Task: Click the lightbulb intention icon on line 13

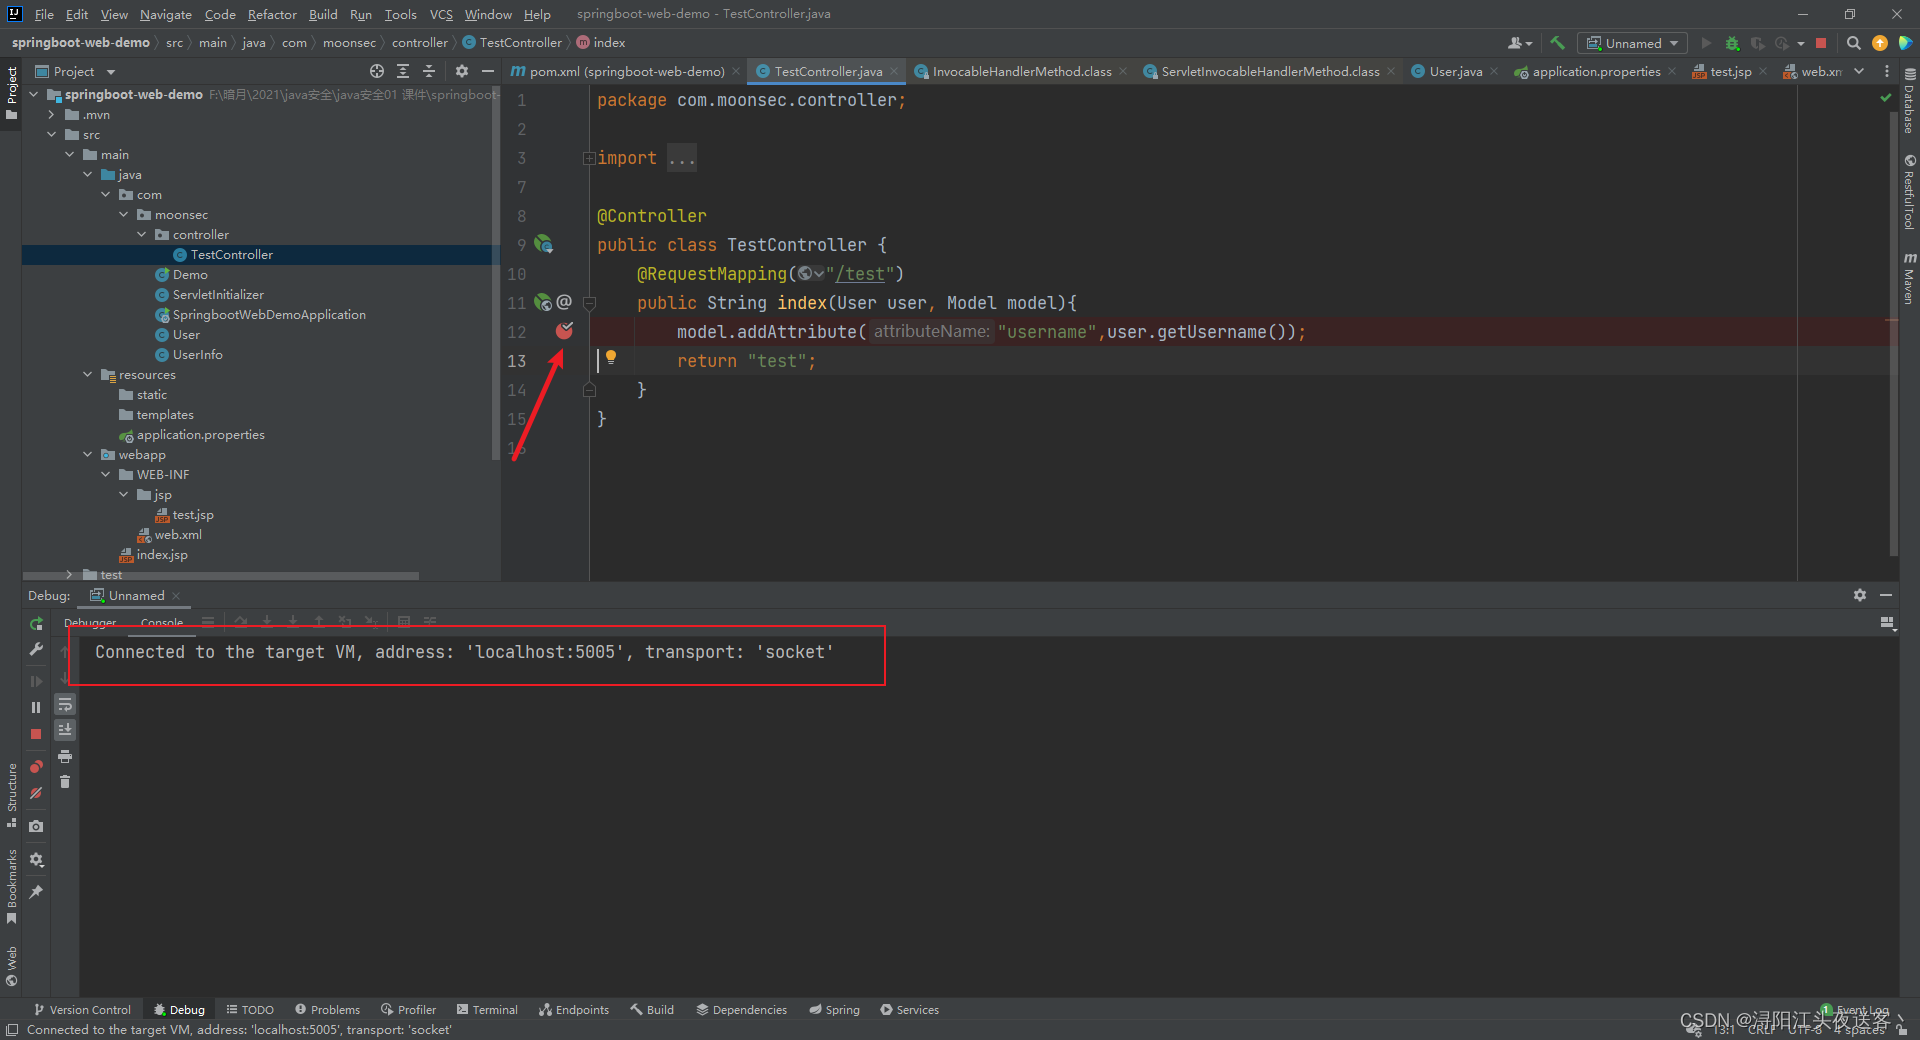Action: click(610, 358)
